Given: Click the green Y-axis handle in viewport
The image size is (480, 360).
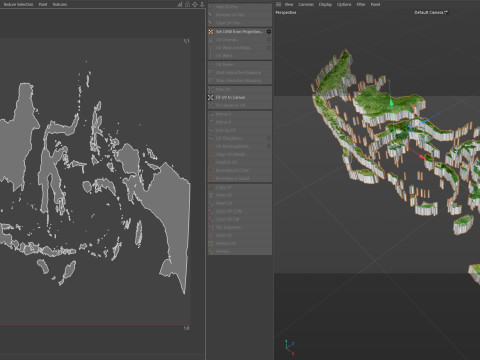Looking at the screenshot, I should pos(391,104).
